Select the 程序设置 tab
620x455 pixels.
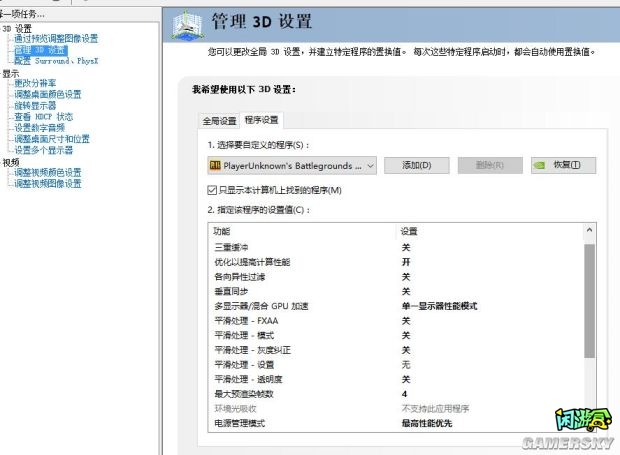pyautogui.click(x=262, y=121)
